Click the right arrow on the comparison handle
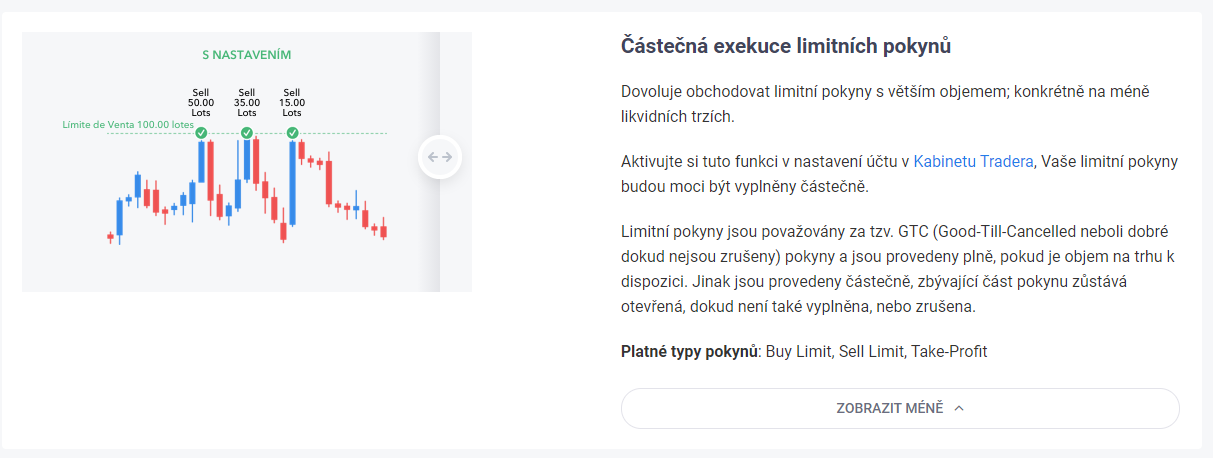The width and height of the screenshot is (1213, 458). pyautogui.click(x=447, y=157)
